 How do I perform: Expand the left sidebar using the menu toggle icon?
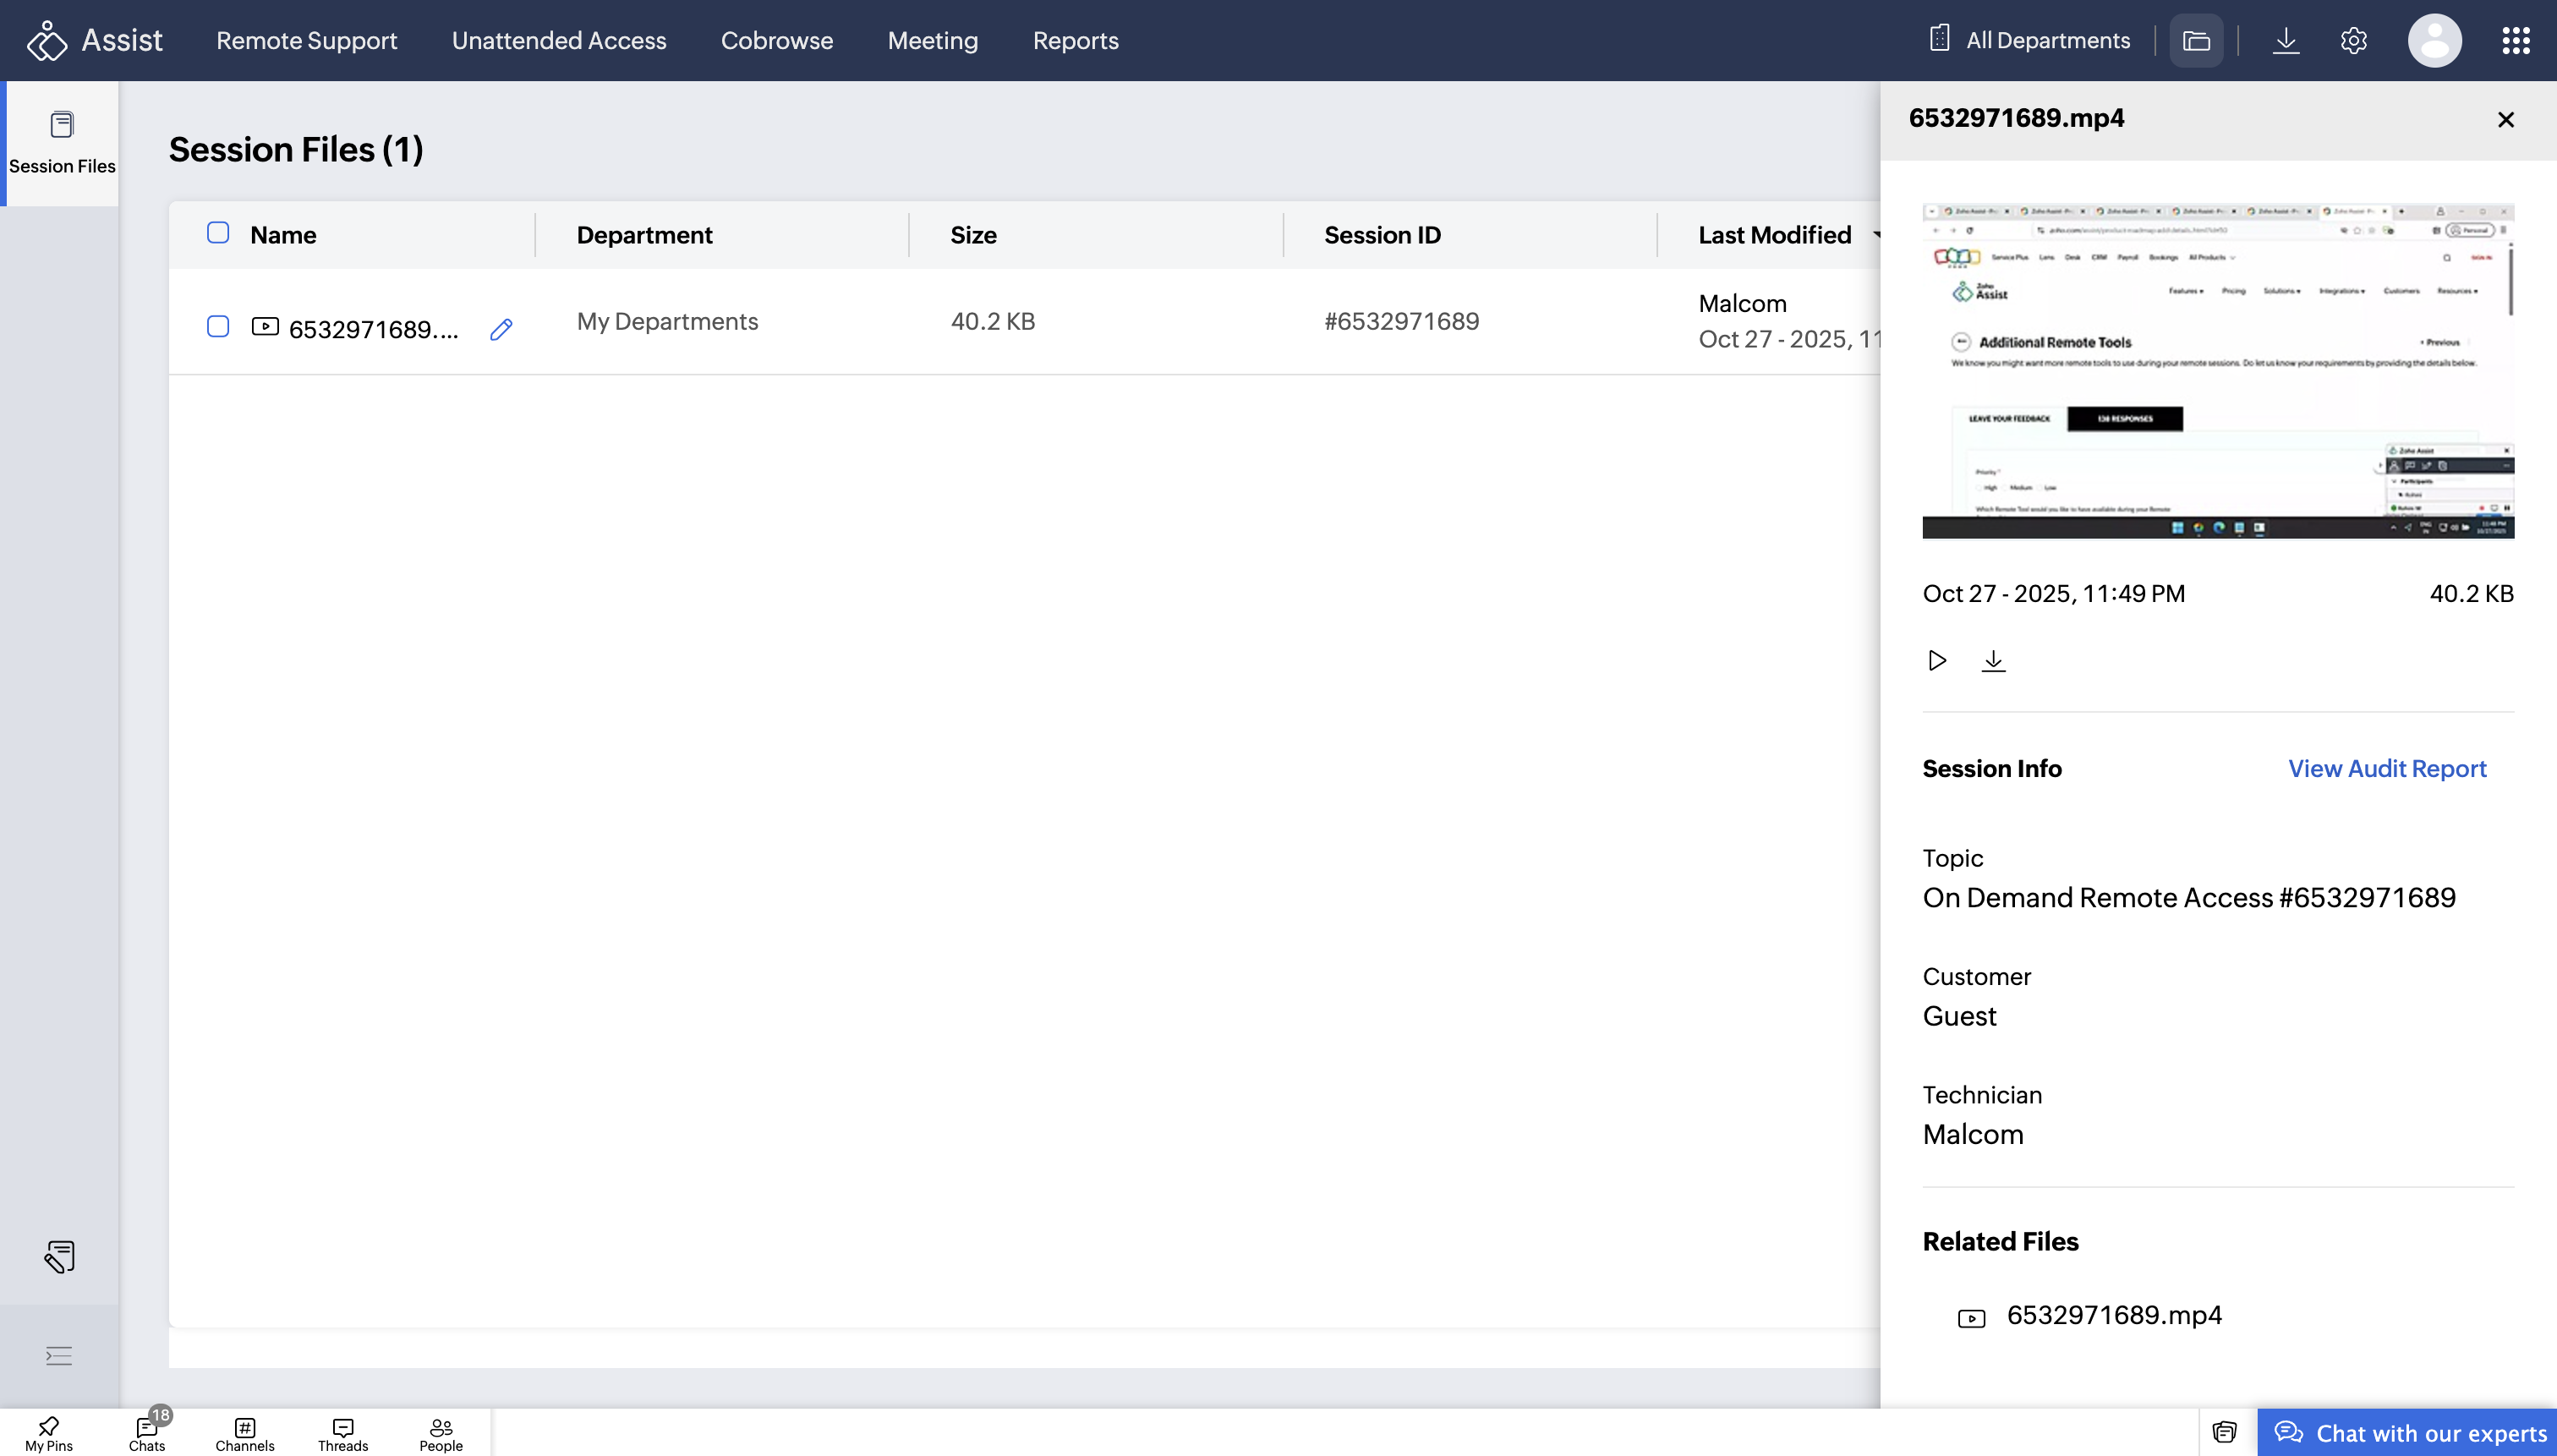coord(59,1355)
